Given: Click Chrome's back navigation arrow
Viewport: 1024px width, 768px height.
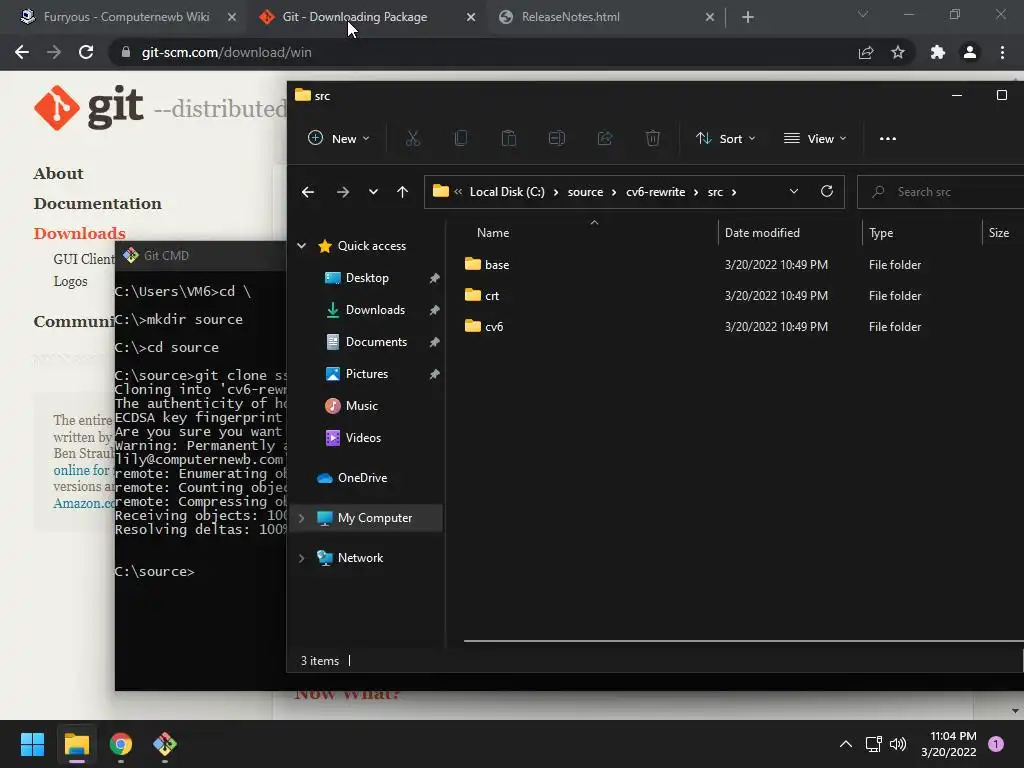Looking at the screenshot, I should 22,52.
